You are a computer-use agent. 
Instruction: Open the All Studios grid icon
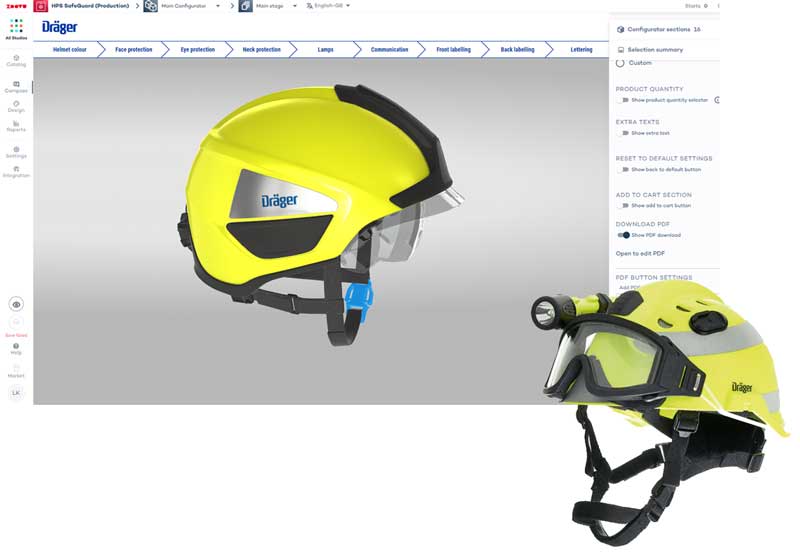16,26
